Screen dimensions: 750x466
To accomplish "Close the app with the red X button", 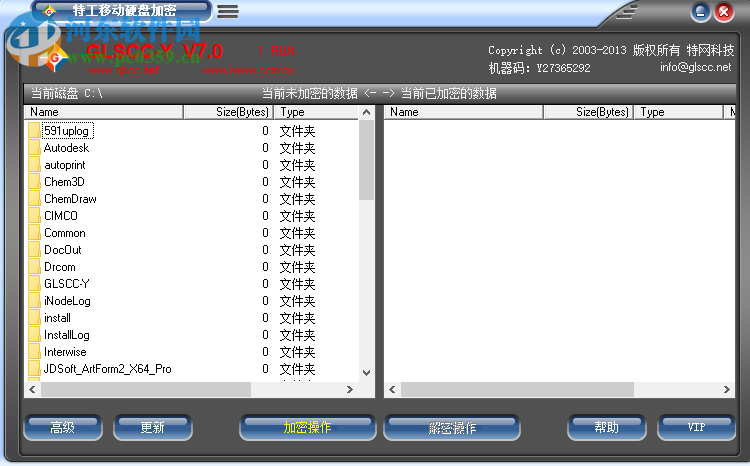I will [724, 11].
